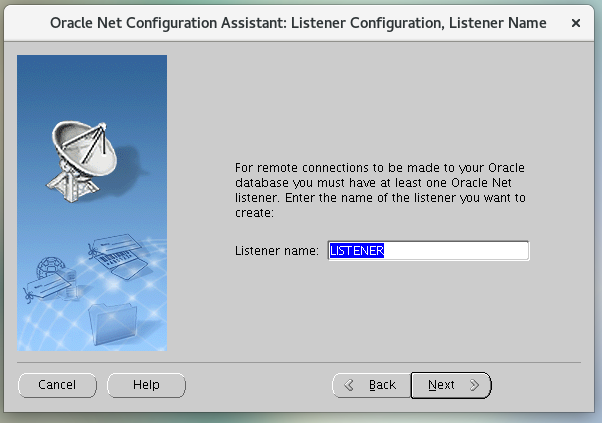Open Help for the listener configuration
602x423 pixels.
146,385
